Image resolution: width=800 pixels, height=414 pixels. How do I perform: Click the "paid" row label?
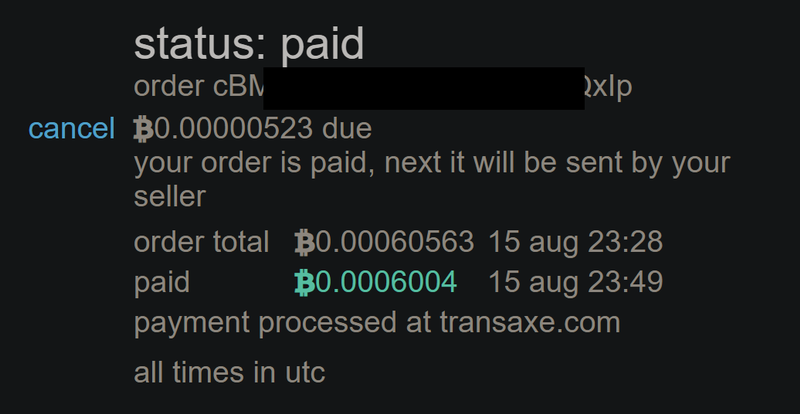pos(162,283)
